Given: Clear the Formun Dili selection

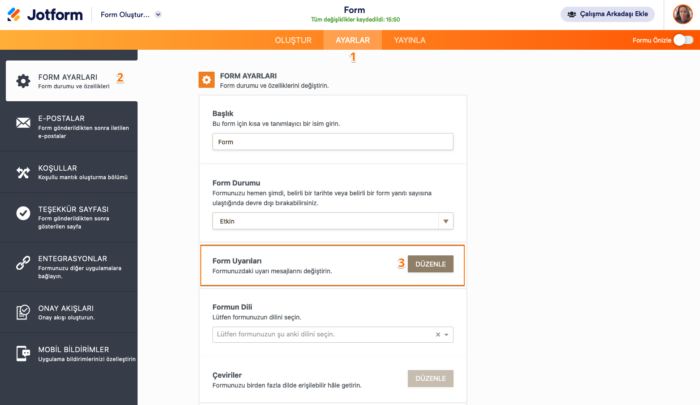Looking at the screenshot, I should 438,334.
